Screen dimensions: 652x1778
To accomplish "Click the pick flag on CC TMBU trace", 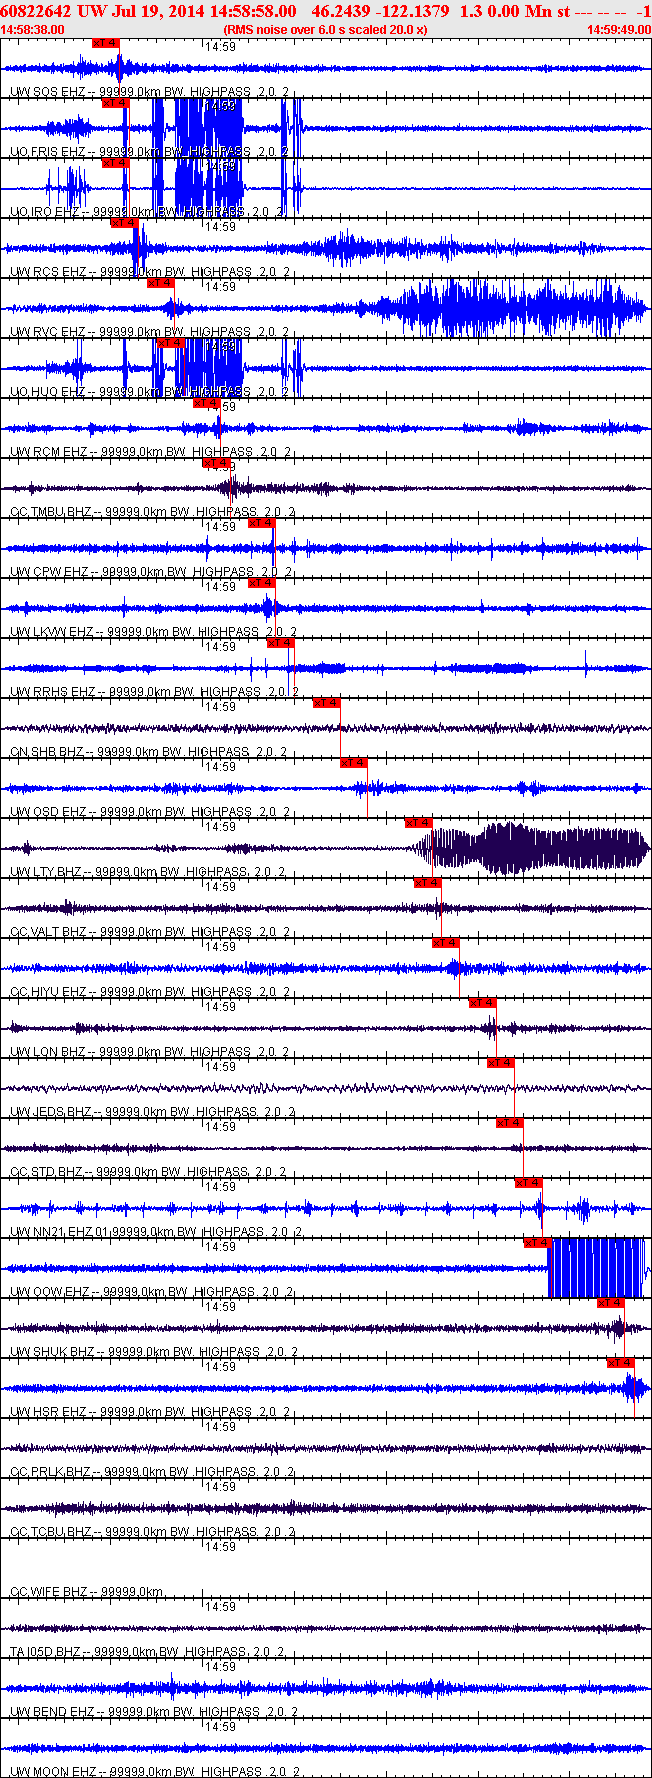I will tap(216, 463).
